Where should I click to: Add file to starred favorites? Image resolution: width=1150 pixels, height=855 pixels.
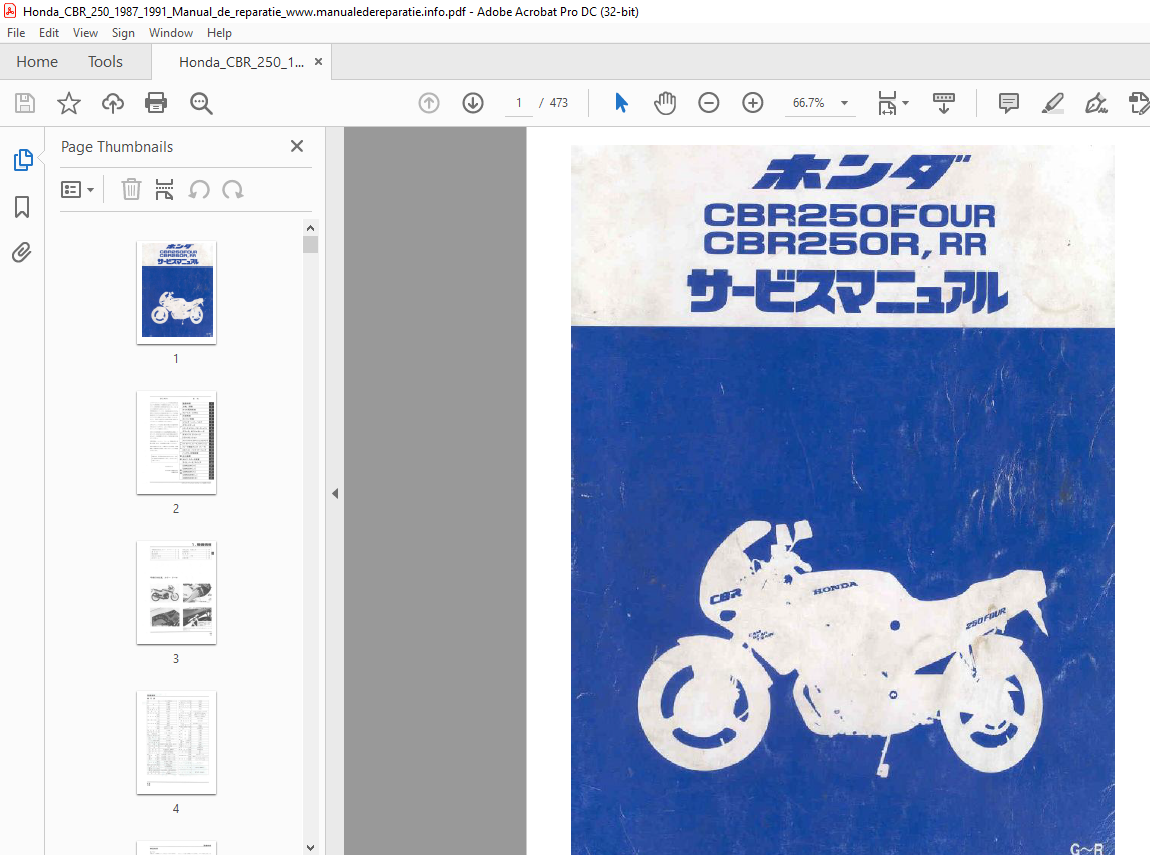click(69, 103)
